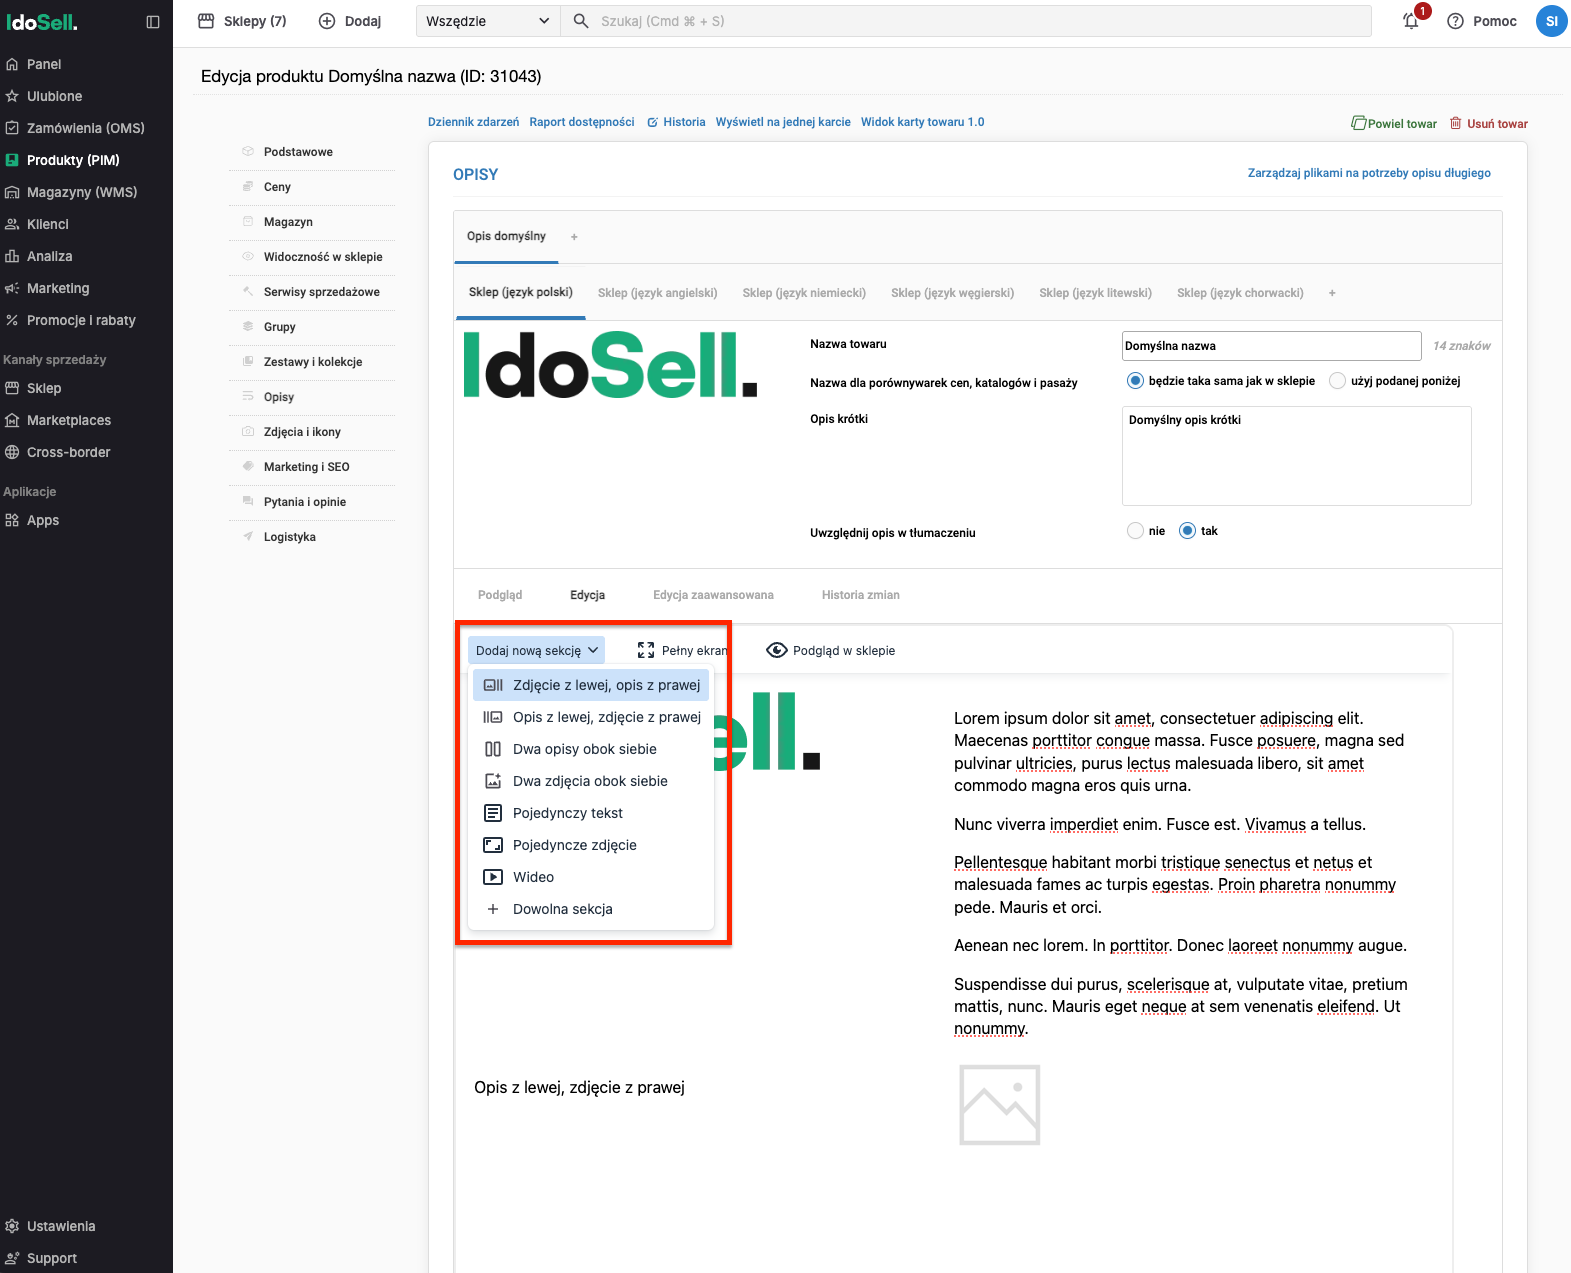1571x1273 pixels.
Task: Choose 'Opis z lewej, zdjęcie z prawej' menu item
Action: 591,717
